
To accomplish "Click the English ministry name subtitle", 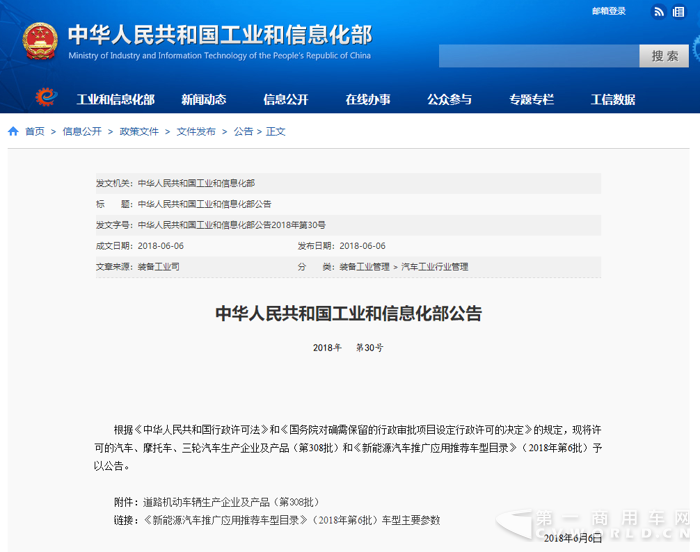I will [220, 55].
